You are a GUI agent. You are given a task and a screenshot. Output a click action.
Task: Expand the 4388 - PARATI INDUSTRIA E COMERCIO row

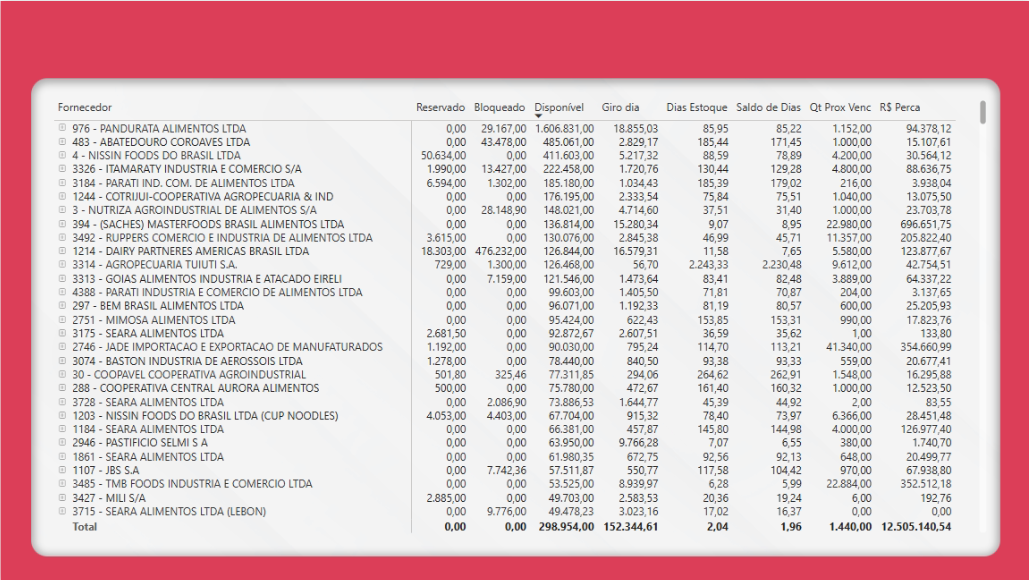point(62,292)
